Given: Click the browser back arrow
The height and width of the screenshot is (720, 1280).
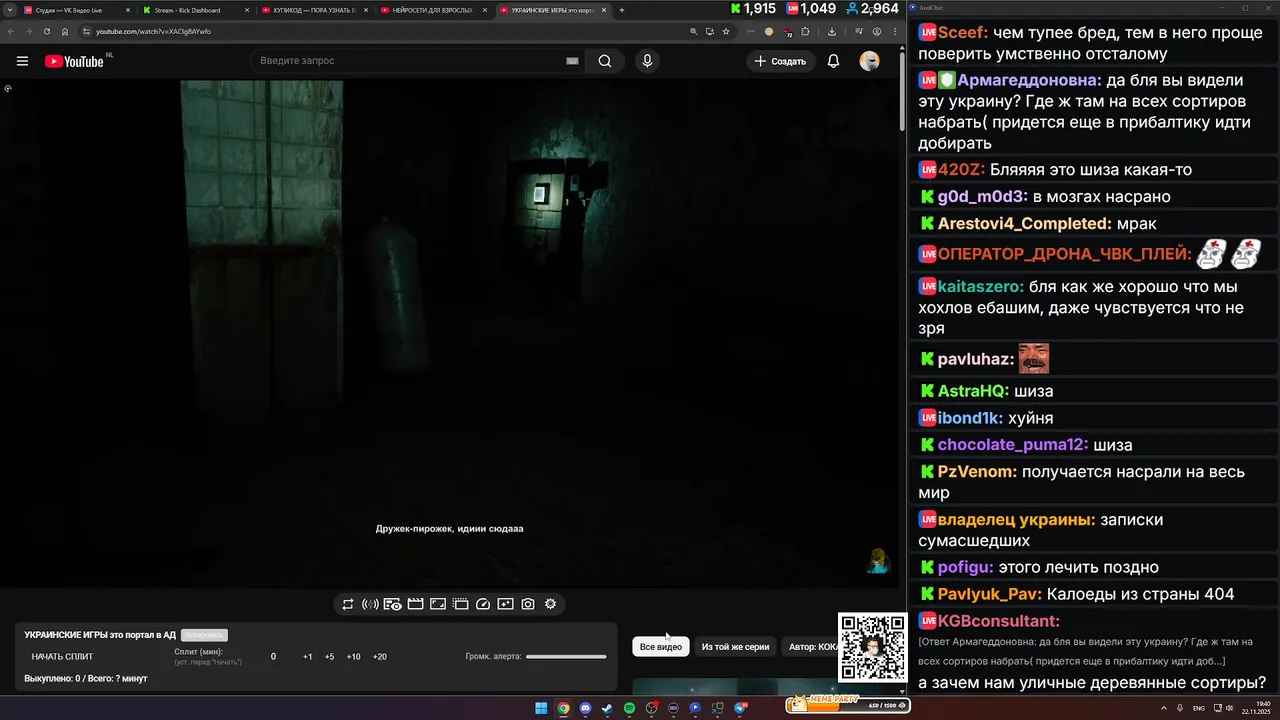Looking at the screenshot, I should [10, 31].
